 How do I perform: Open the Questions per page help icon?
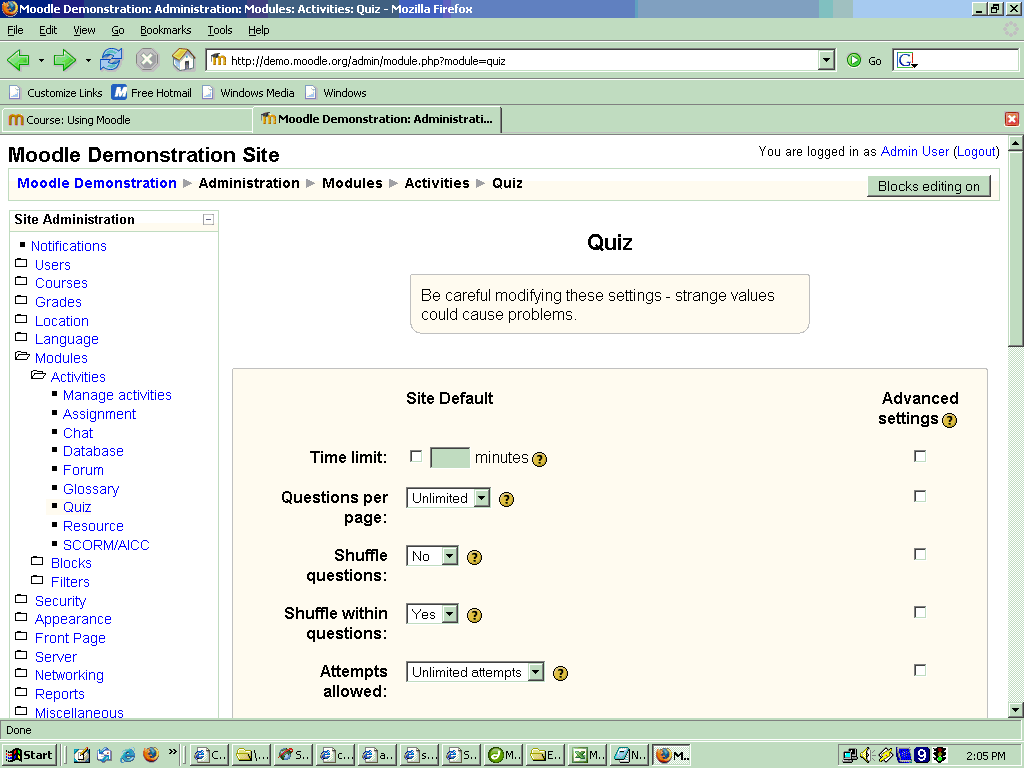click(x=506, y=500)
